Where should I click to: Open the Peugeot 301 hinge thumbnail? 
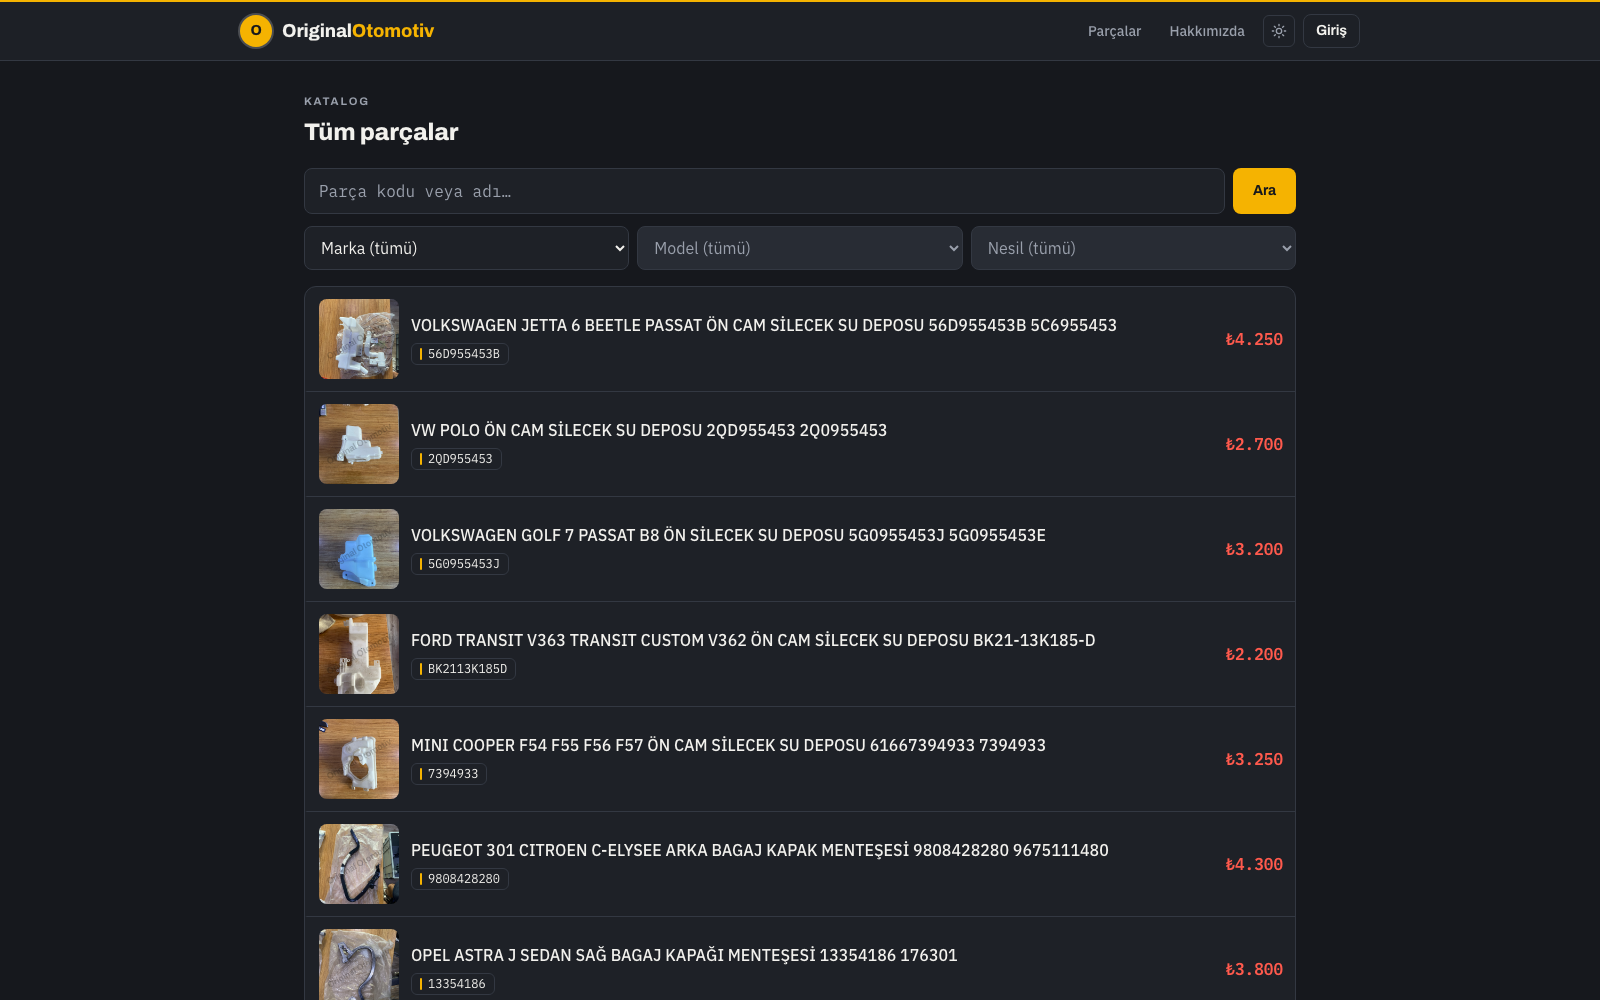point(359,864)
